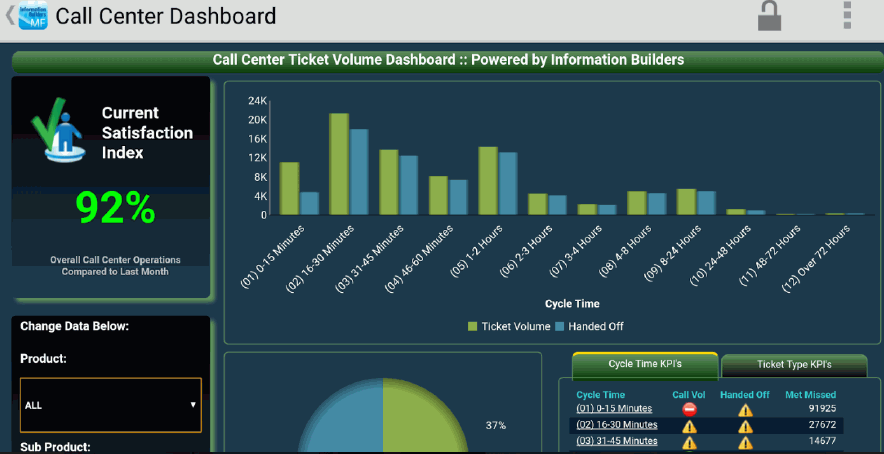884x454 pixels.
Task: Switch to Cycle Time KPI's tab
Action: [x=645, y=365]
